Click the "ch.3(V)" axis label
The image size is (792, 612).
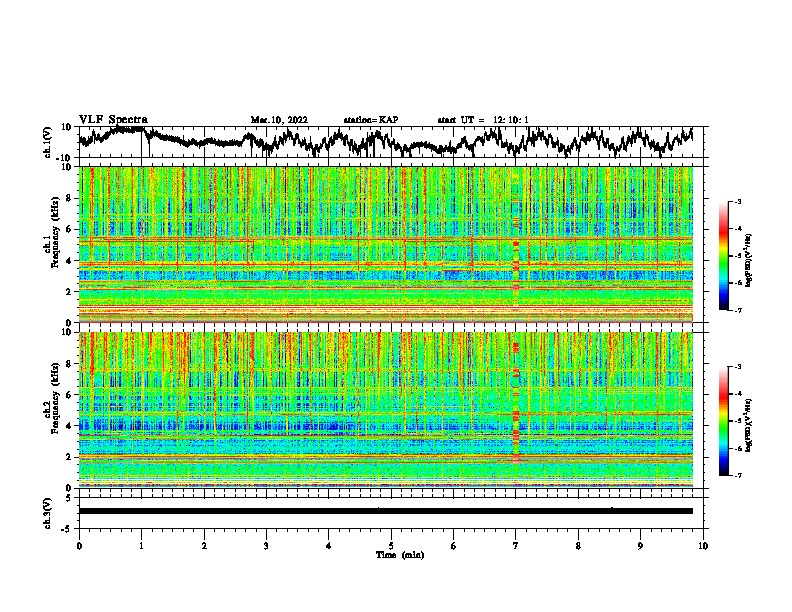(x=48, y=513)
